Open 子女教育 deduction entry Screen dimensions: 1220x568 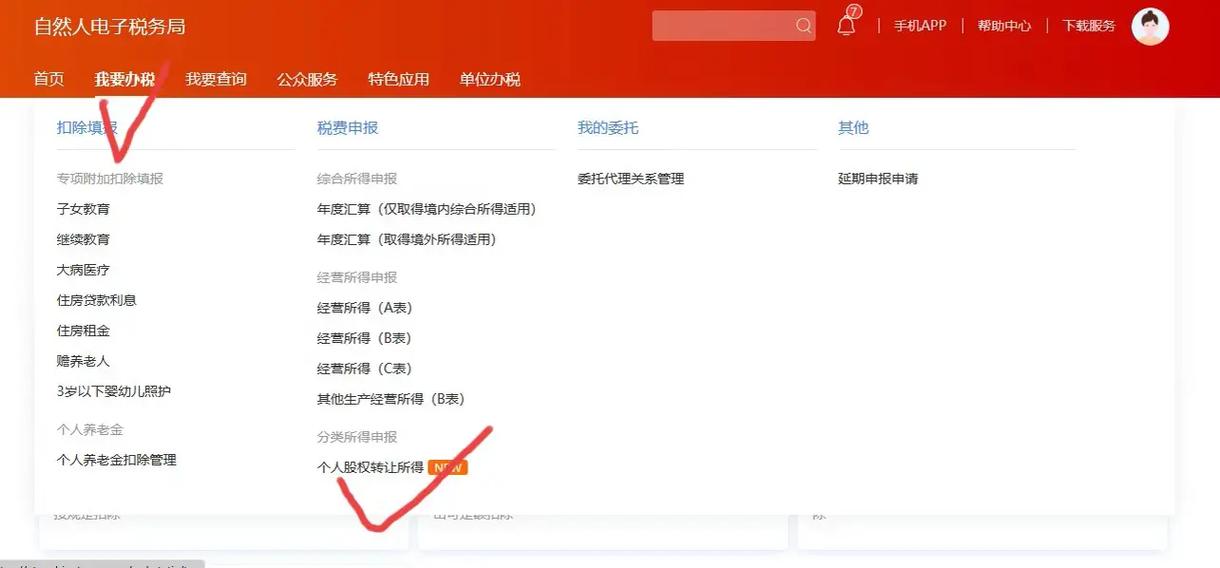(x=84, y=209)
